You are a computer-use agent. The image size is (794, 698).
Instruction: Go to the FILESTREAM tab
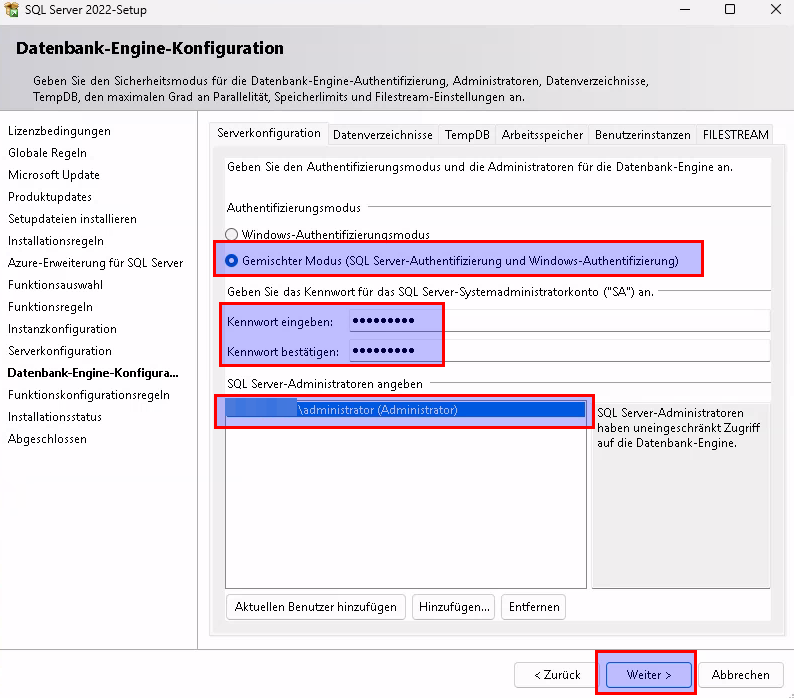coord(735,135)
